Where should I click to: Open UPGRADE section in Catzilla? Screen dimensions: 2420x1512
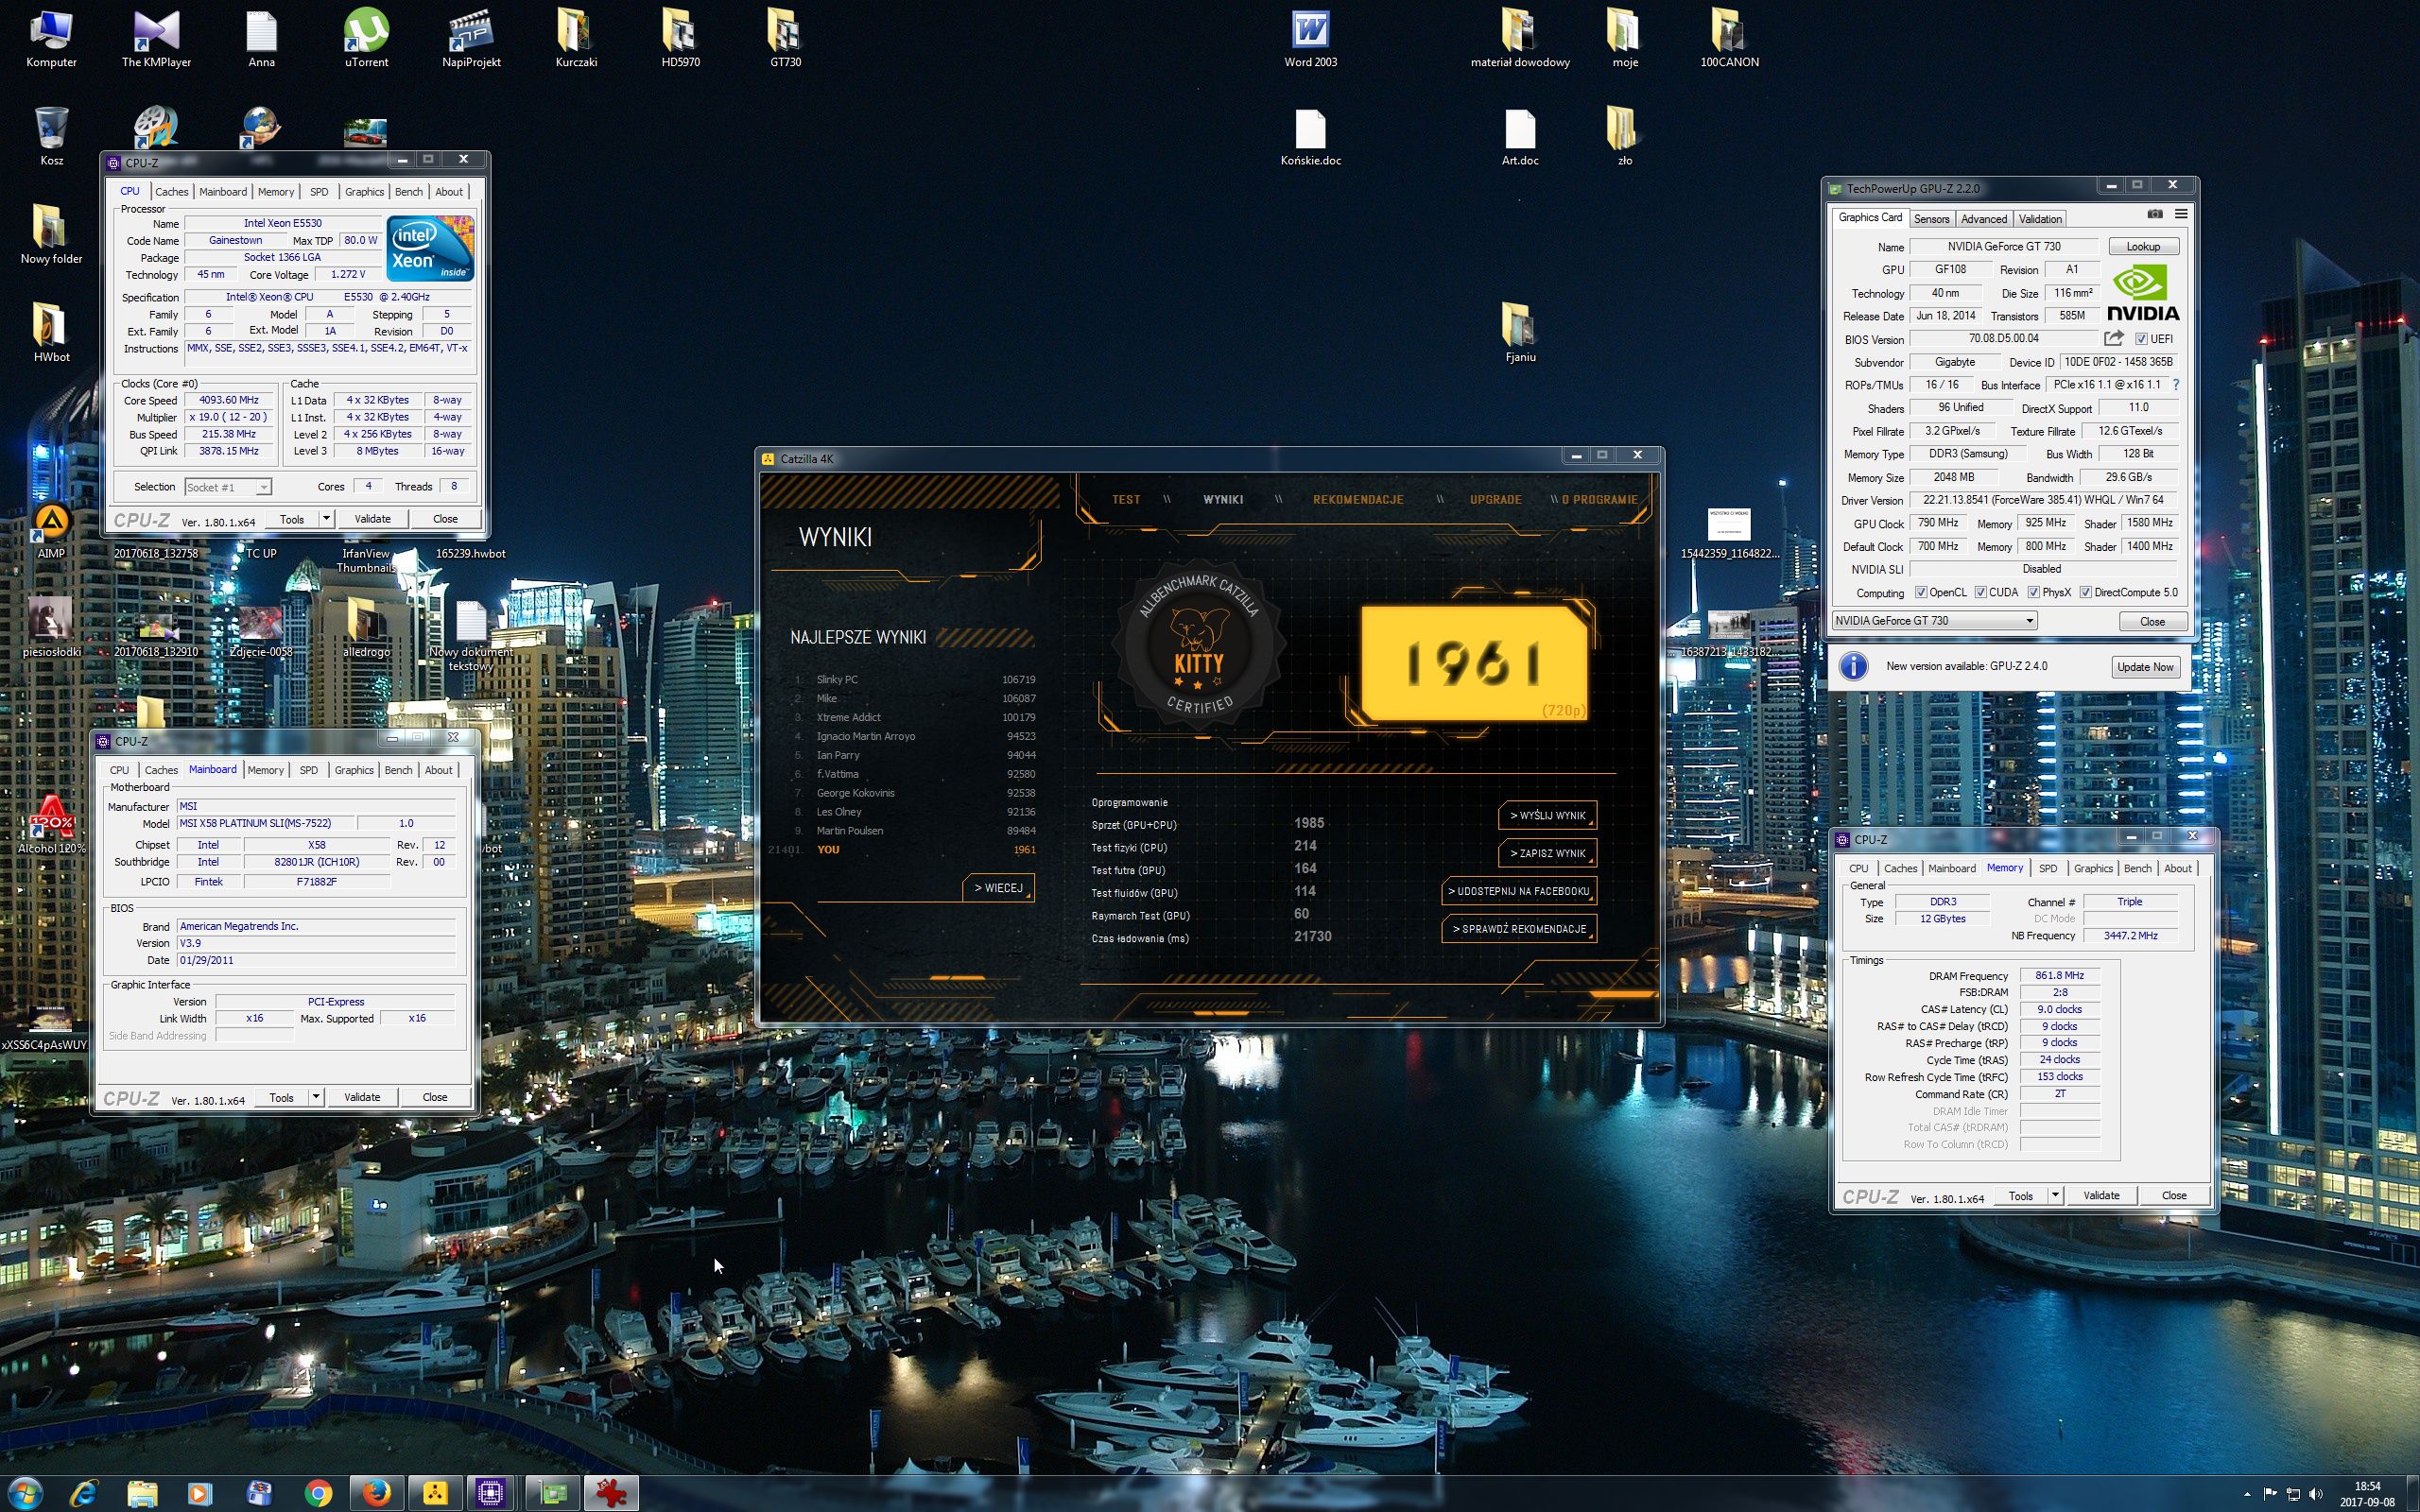(x=1495, y=499)
